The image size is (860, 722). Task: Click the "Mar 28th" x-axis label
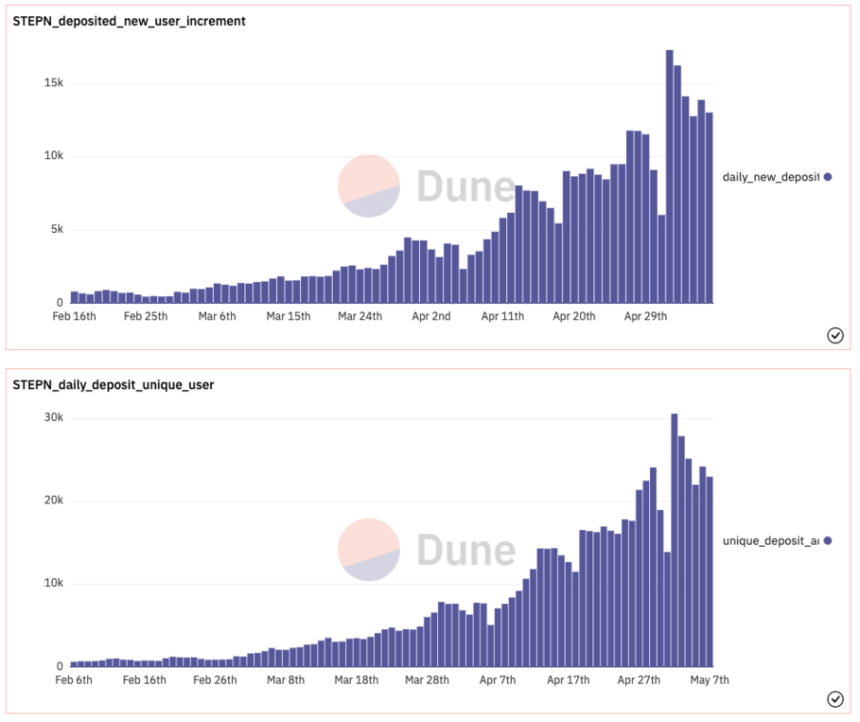click(427, 680)
